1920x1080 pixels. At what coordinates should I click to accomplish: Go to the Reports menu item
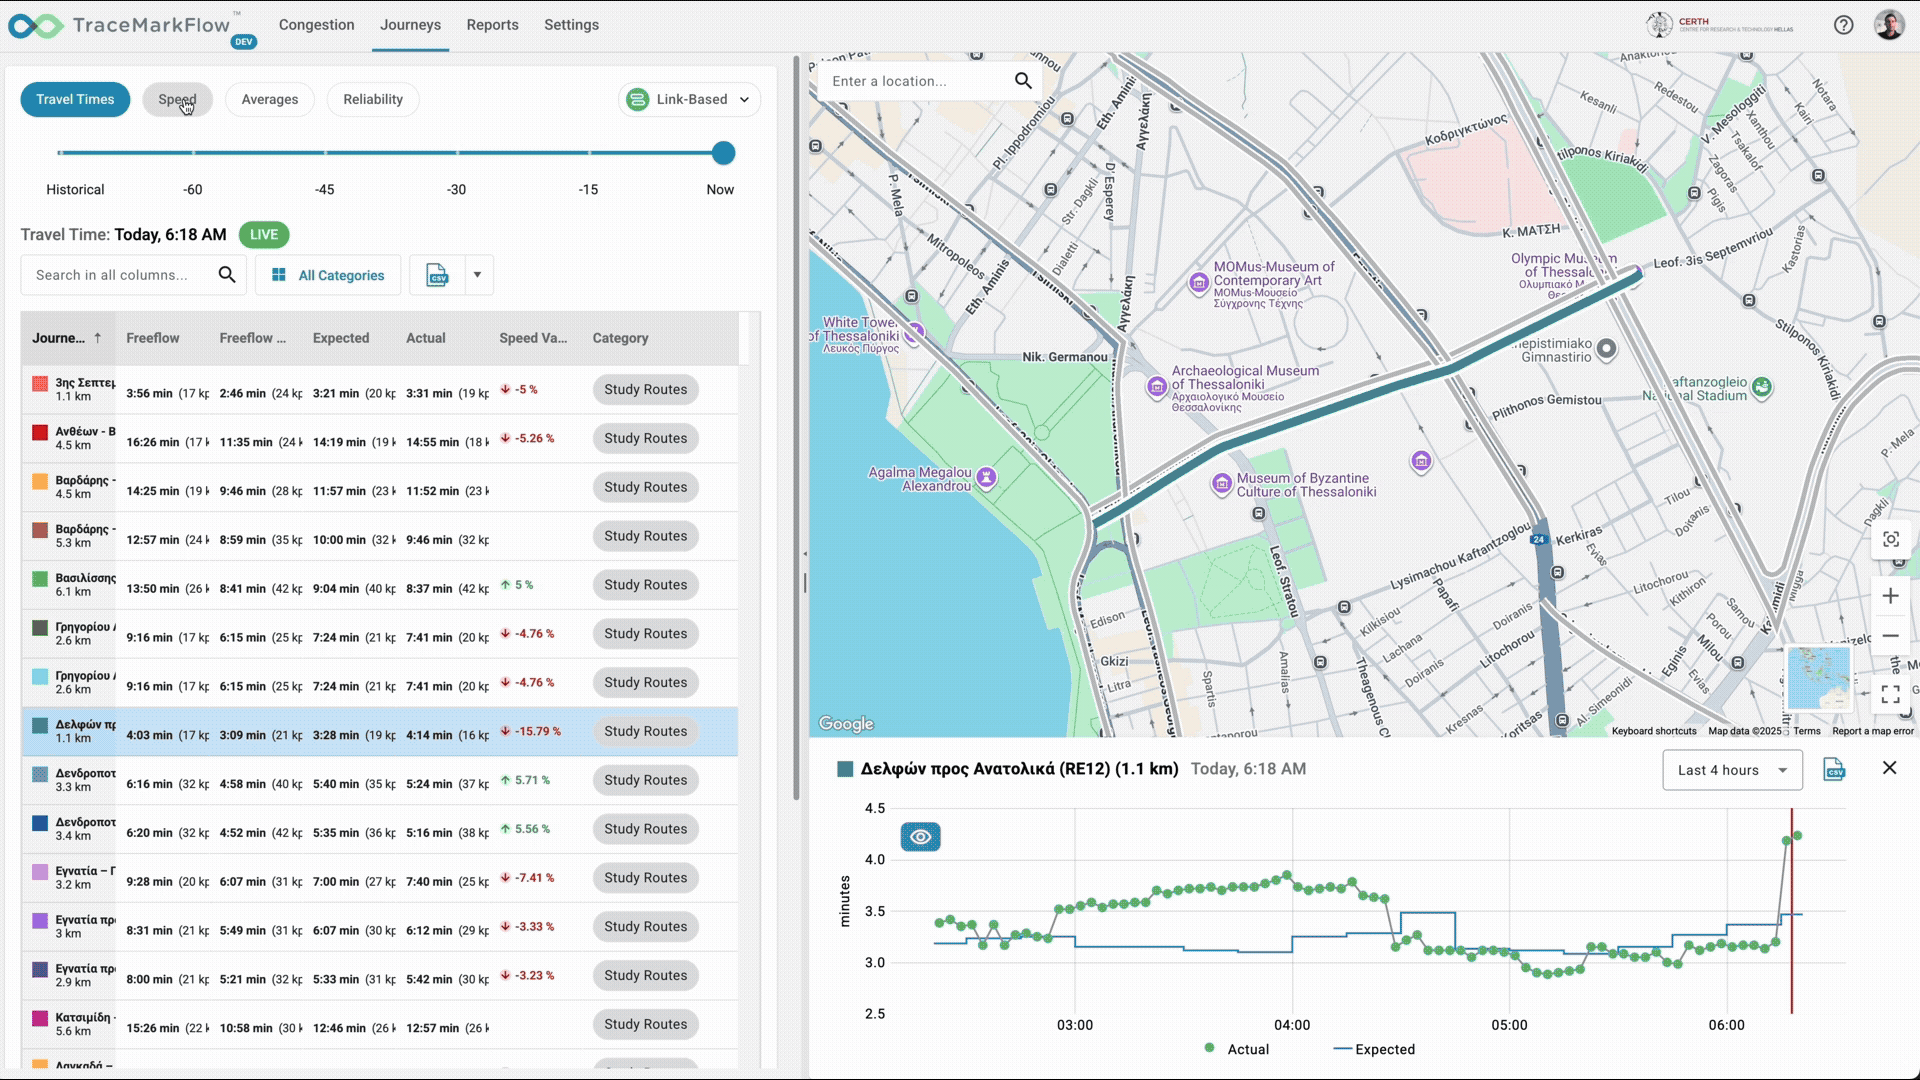click(492, 25)
